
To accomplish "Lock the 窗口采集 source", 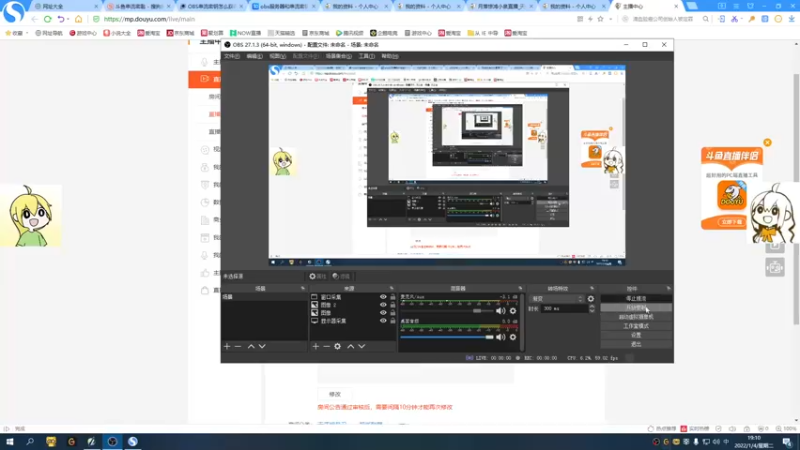I will (392, 297).
